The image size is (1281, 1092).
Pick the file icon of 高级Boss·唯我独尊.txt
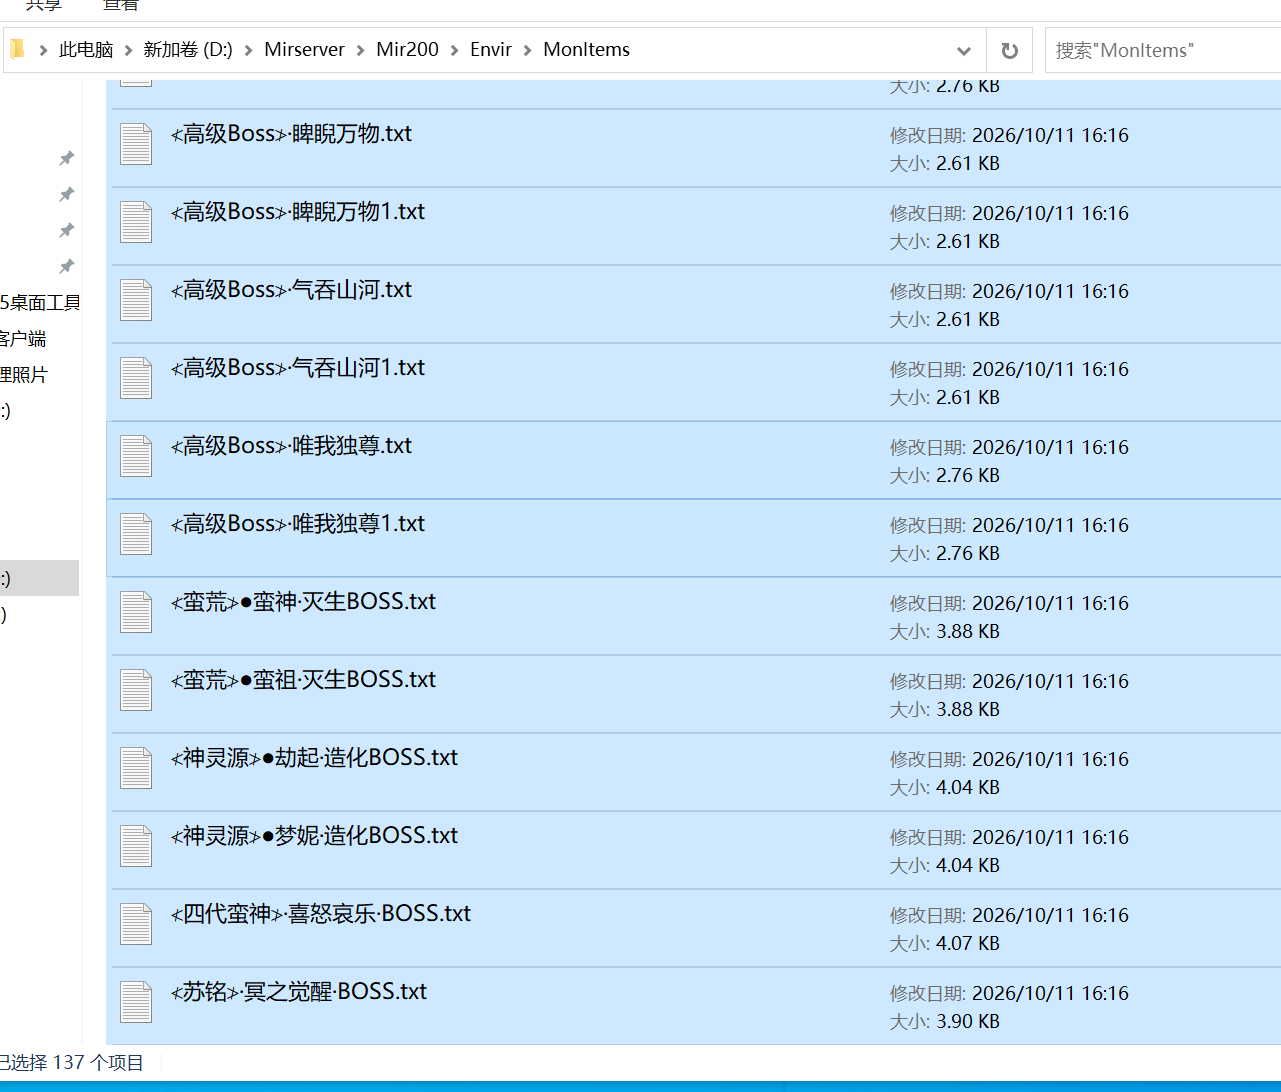136,456
